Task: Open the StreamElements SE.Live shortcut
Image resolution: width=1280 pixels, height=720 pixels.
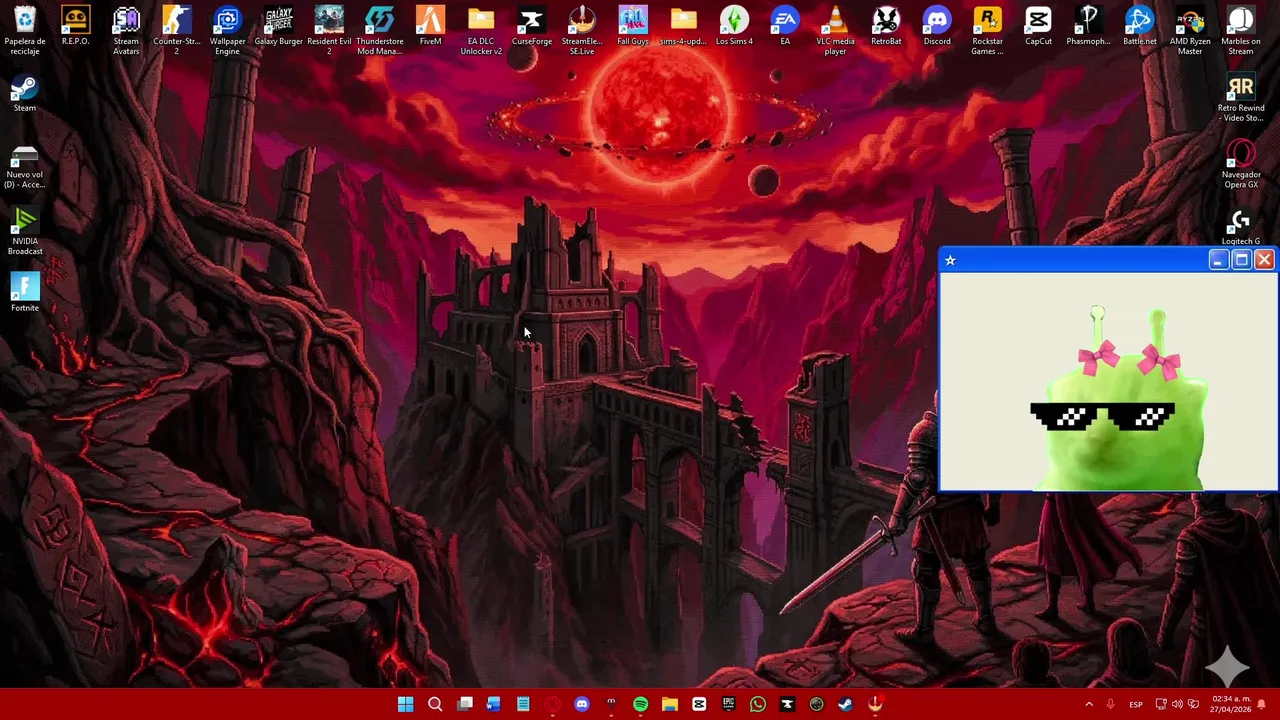Action: click(x=582, y=28)
